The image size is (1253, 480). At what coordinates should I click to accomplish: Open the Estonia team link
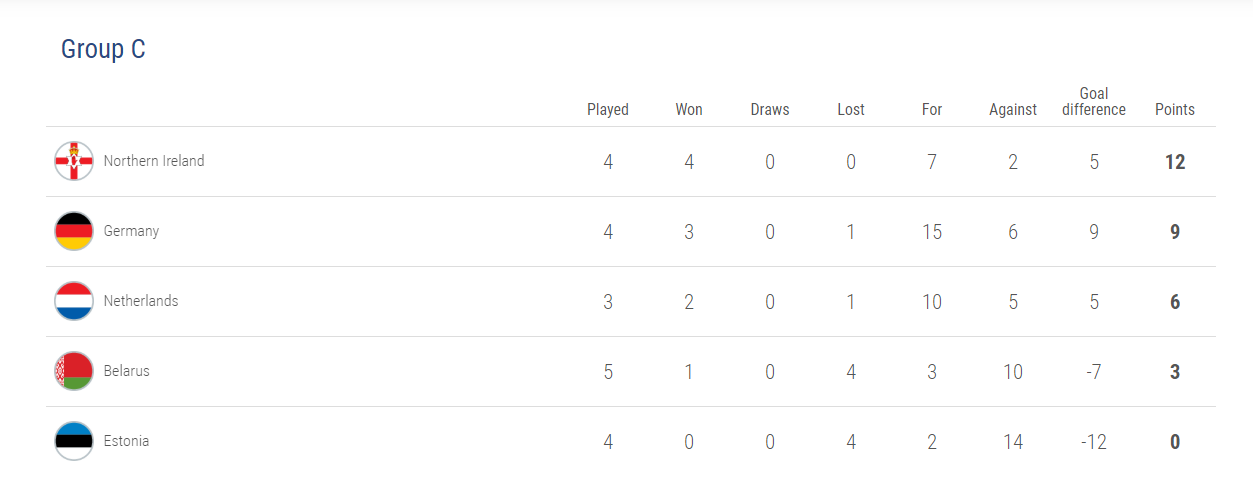point(126,441)
